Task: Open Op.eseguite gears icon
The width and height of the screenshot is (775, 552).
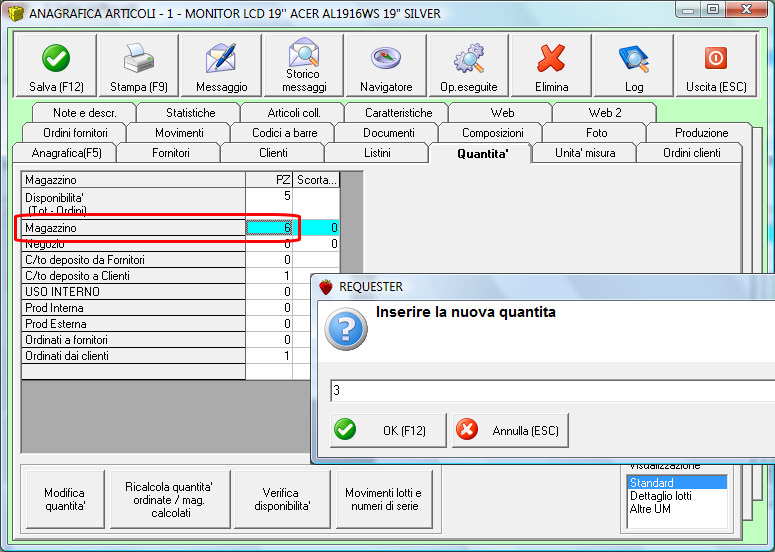Action: point(469,58)
